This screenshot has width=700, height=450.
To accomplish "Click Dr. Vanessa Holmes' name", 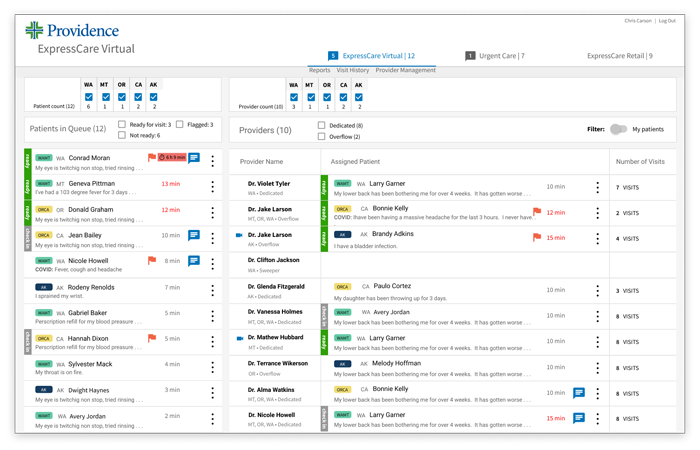I will pos(275,312).
